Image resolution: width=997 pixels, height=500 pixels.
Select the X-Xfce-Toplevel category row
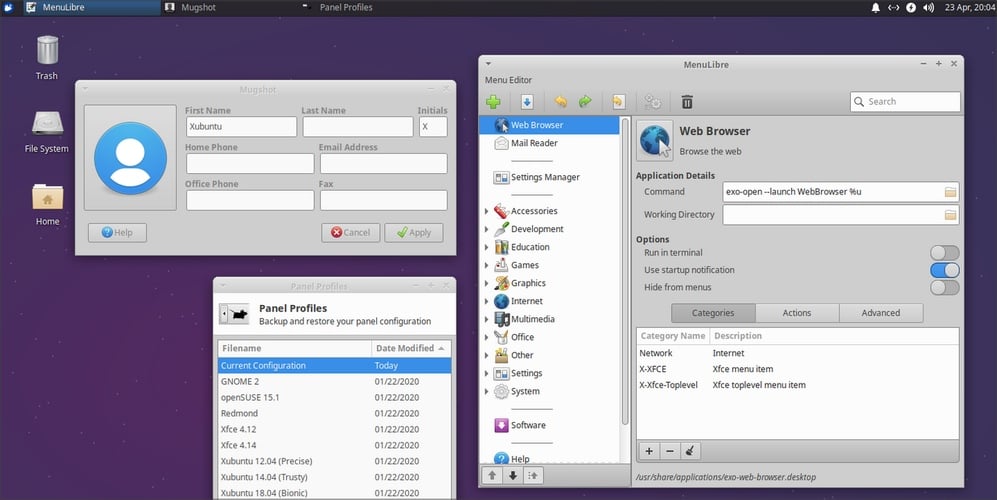tap(797, 385)
